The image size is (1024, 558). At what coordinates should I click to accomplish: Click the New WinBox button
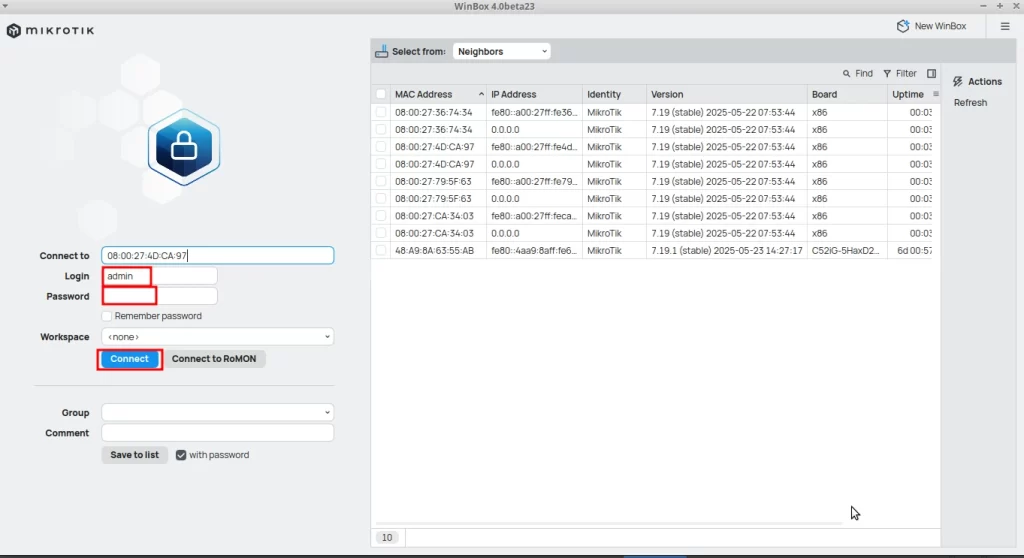pyautogui.click(x=932, y=26)
